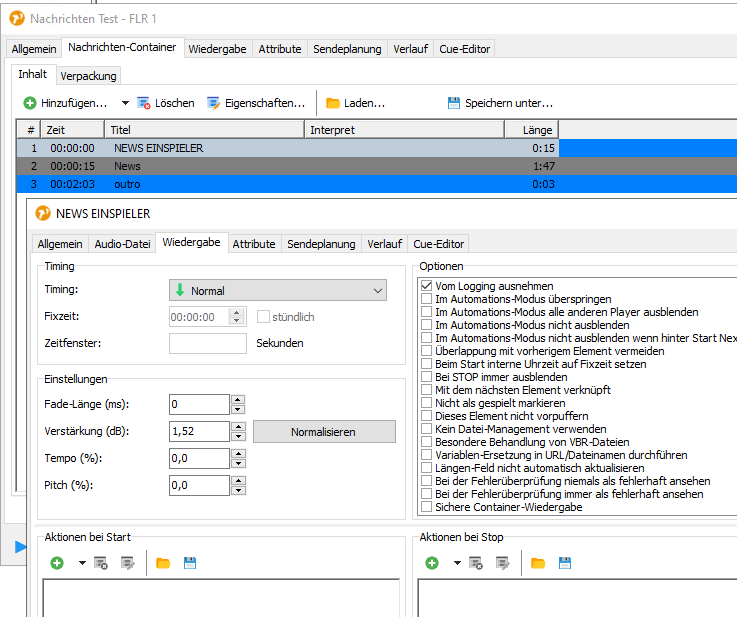The height and width of the screenshot is (617, 737).
Task: Open Sendeplanung tab in NEWS EINSPIELER
Action: (x=321, y=244)
